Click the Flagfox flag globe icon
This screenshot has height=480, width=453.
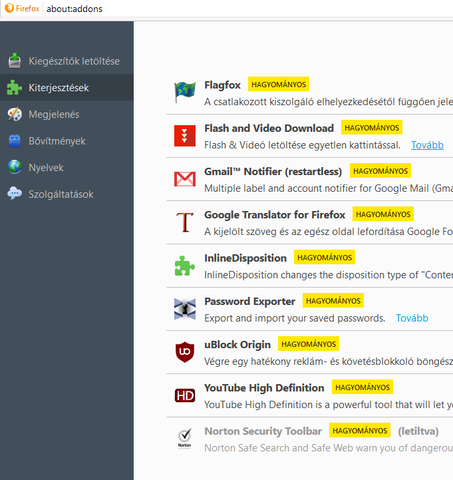click(x=185, y=92)
